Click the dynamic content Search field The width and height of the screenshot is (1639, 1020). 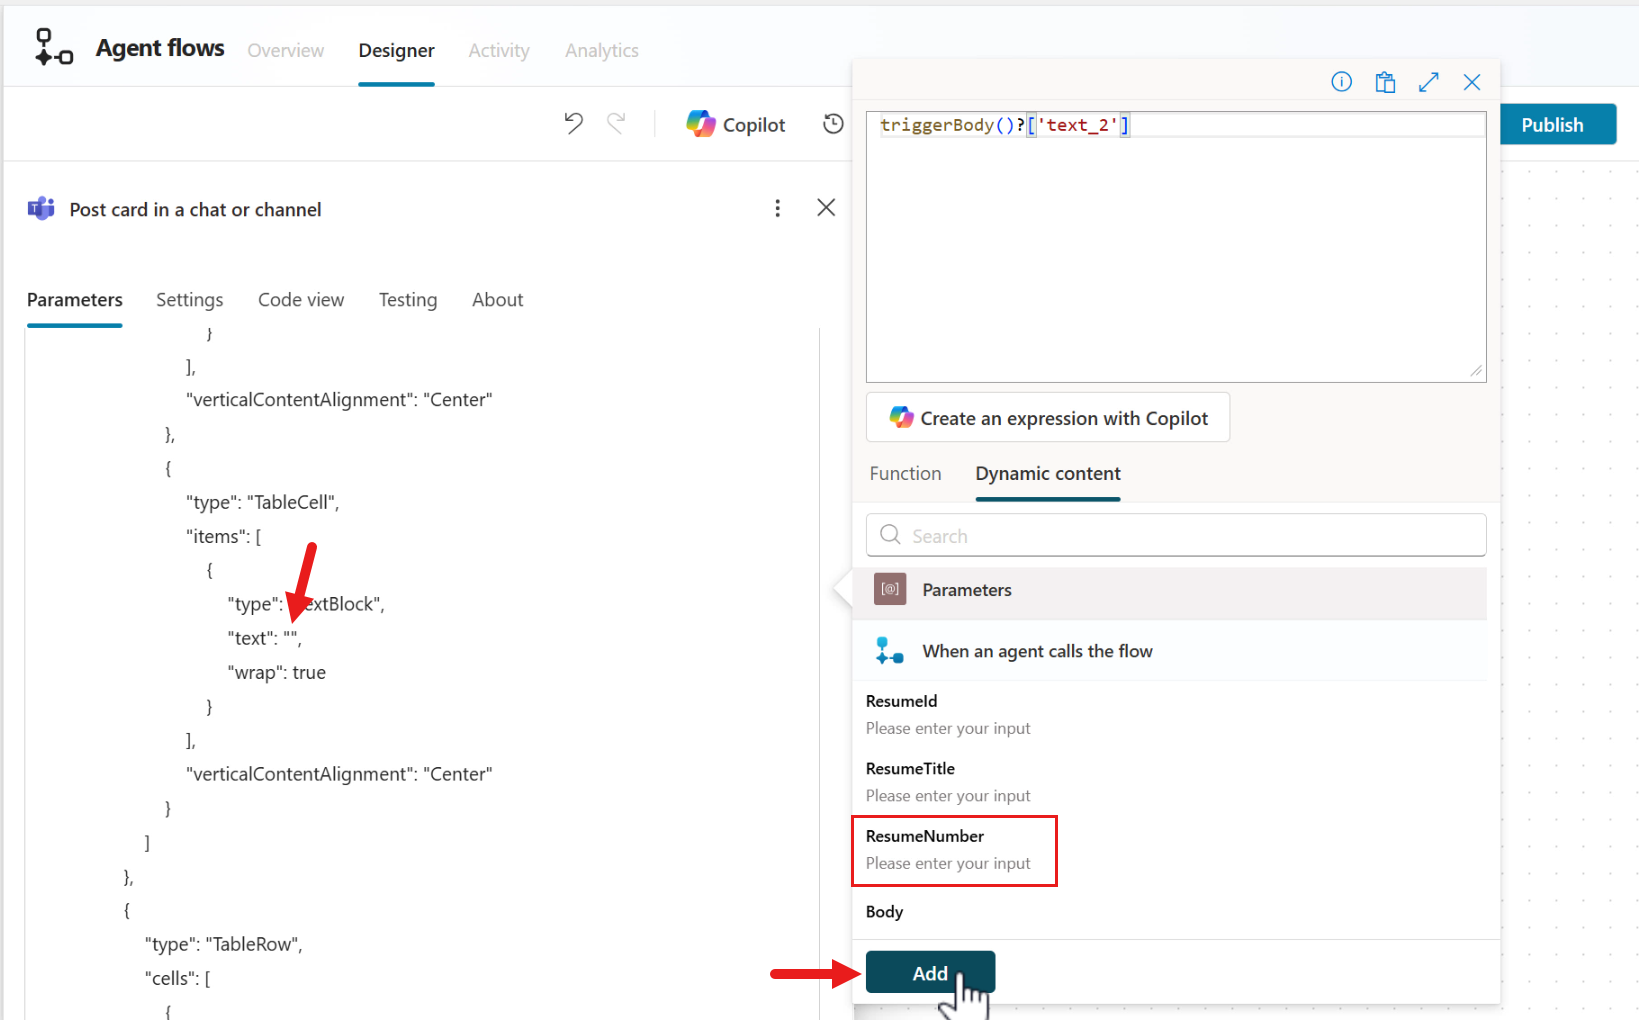[x=1175, y=536]
